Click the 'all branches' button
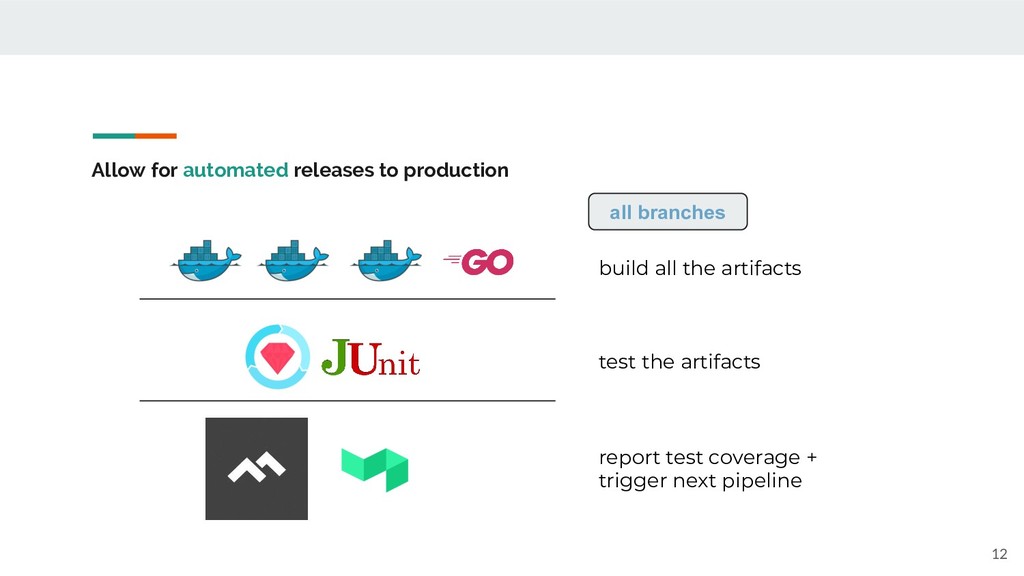 (x=667, y=212)
